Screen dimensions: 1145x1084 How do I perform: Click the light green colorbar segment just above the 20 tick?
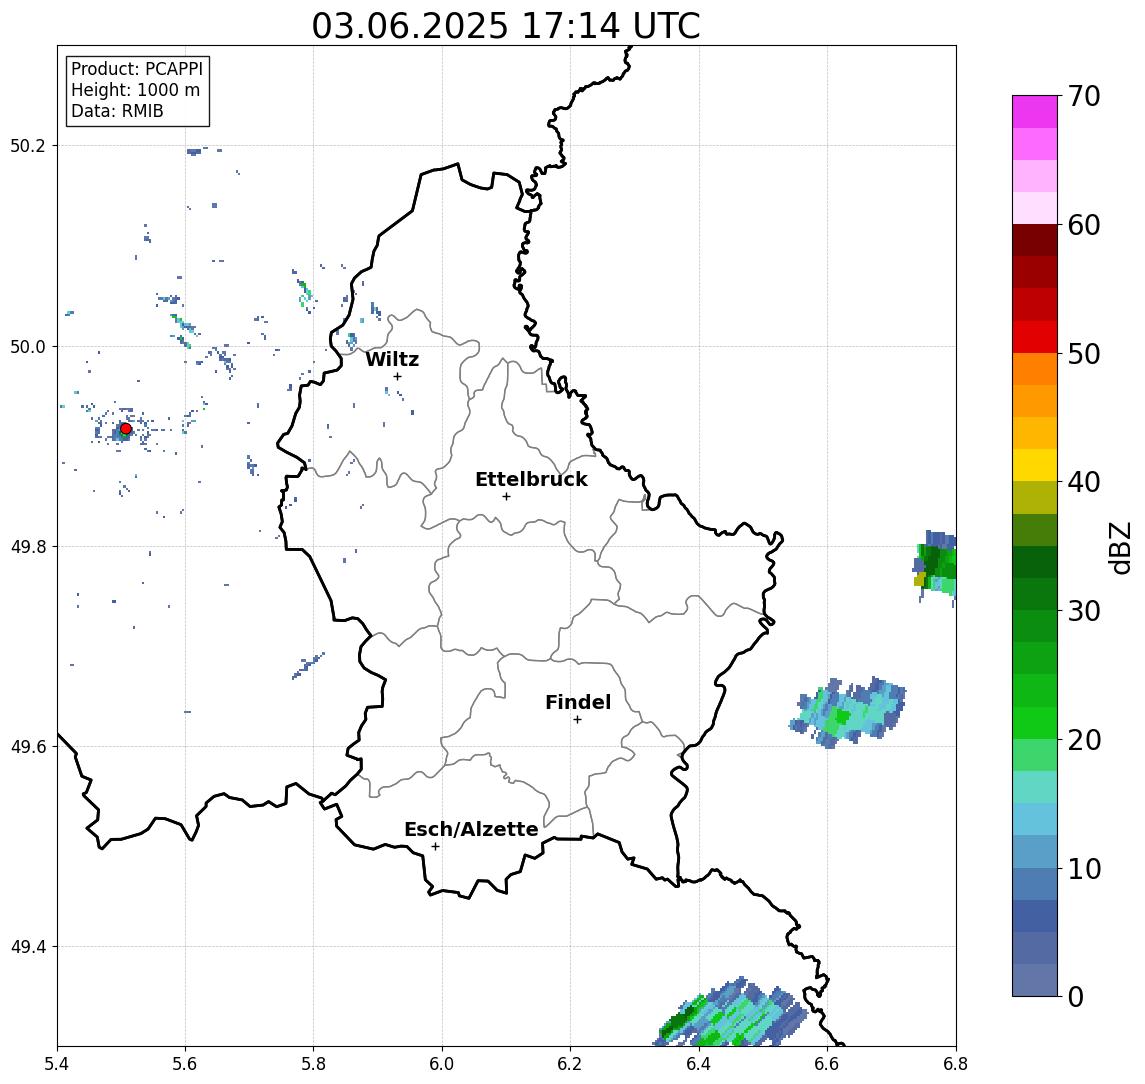pyautogui.click(x=1035, y=723)
